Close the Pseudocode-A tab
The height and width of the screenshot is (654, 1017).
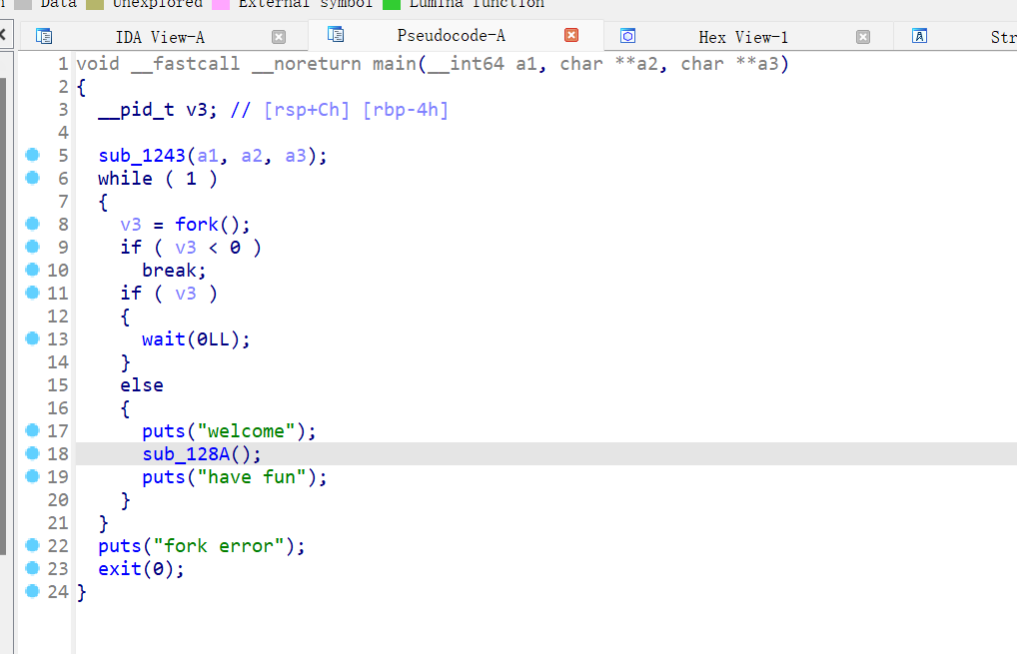click(x=571, y=35)
